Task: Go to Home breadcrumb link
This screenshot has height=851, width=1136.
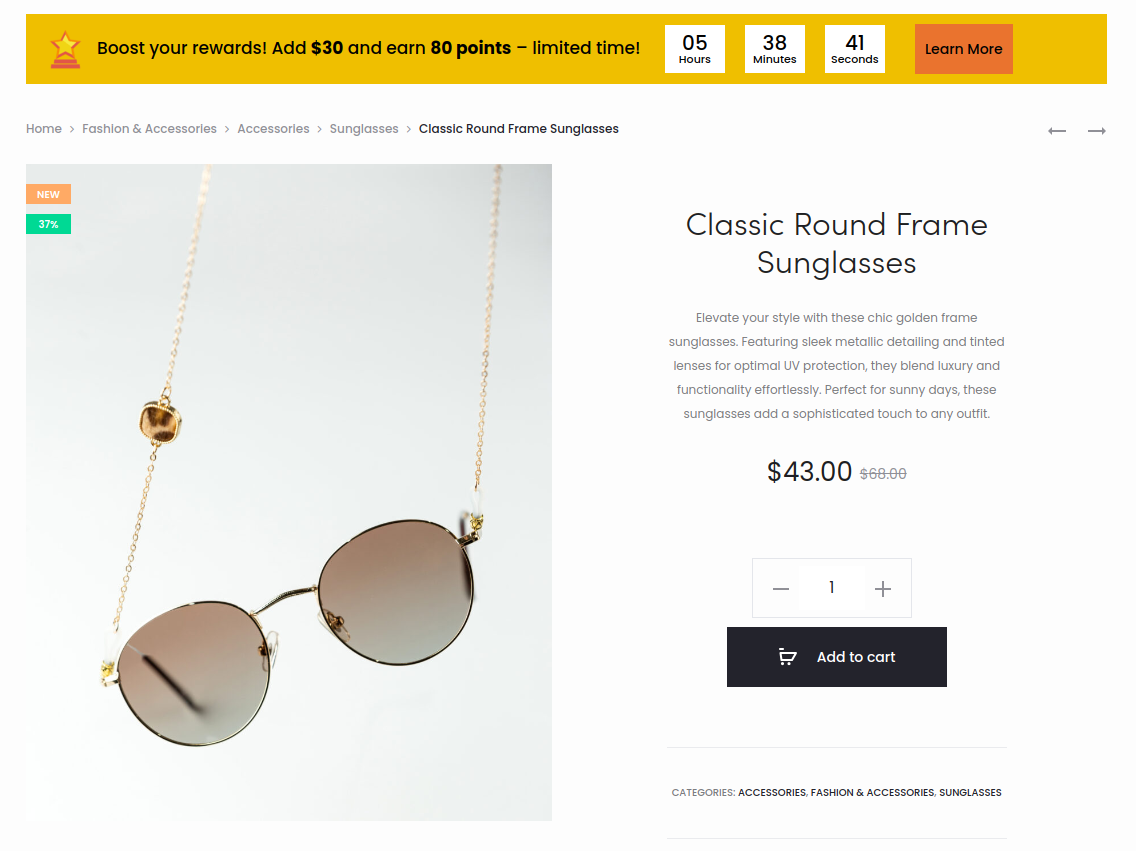Action: pos(44,129)
